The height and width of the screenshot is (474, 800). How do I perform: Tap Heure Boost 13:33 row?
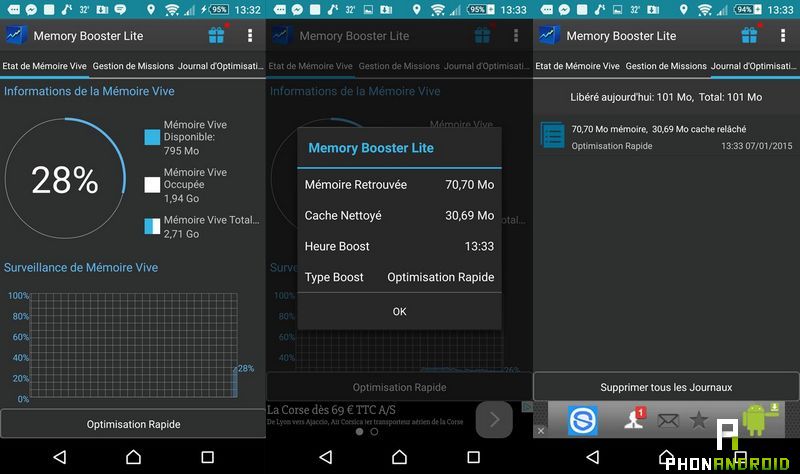click(399, 246)
